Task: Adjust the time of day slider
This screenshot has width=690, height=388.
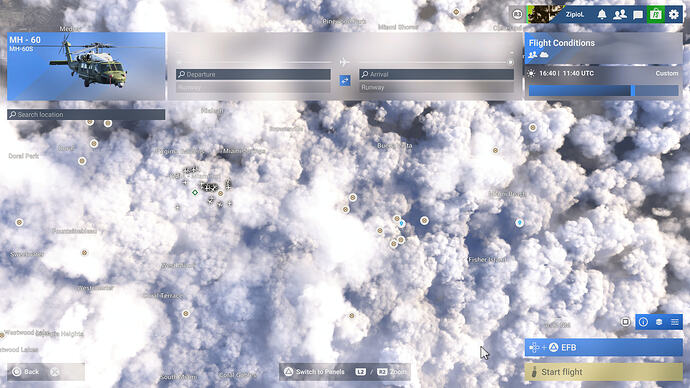Action: 603,91
